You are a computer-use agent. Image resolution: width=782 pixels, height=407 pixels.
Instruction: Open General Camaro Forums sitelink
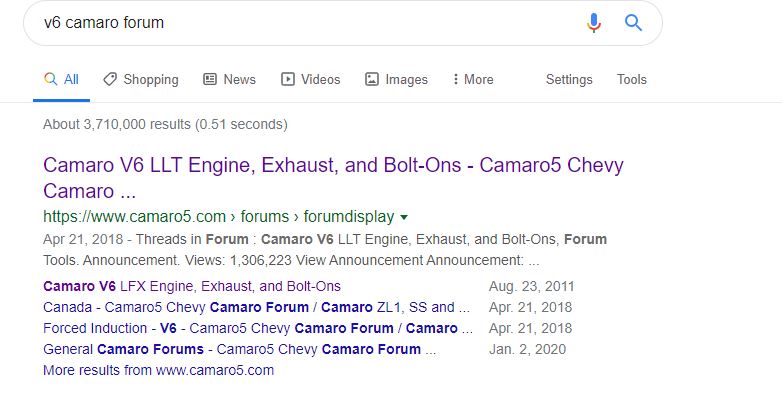pos(240,349)
